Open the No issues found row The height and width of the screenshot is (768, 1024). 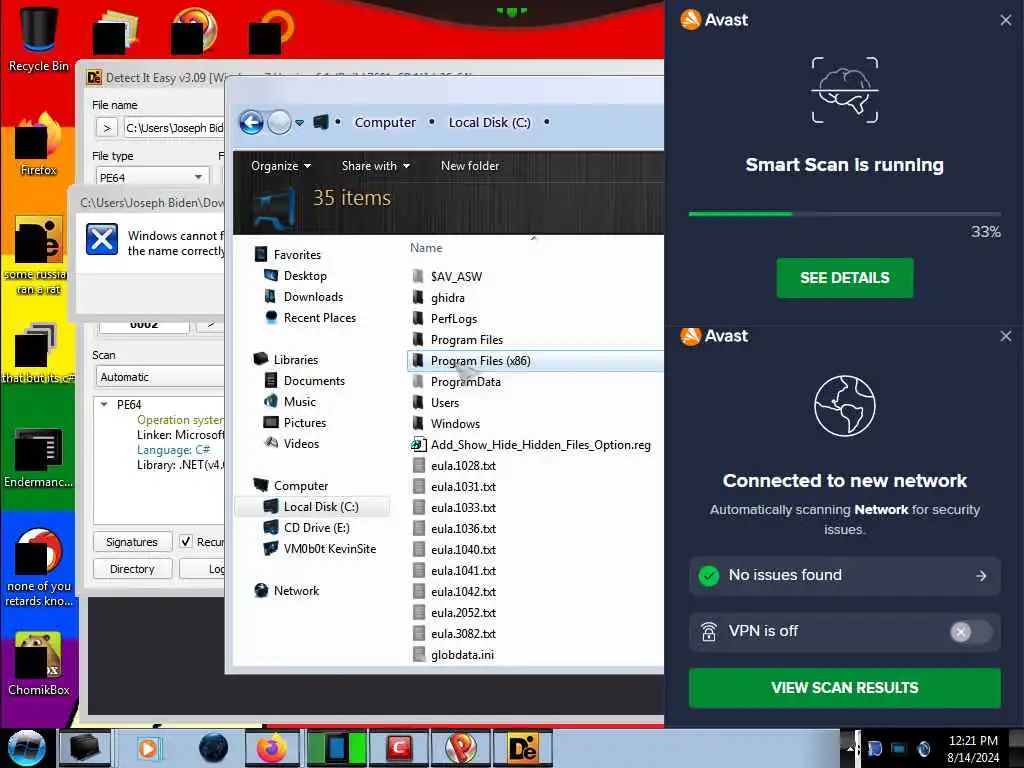click(x=844, y=575)
